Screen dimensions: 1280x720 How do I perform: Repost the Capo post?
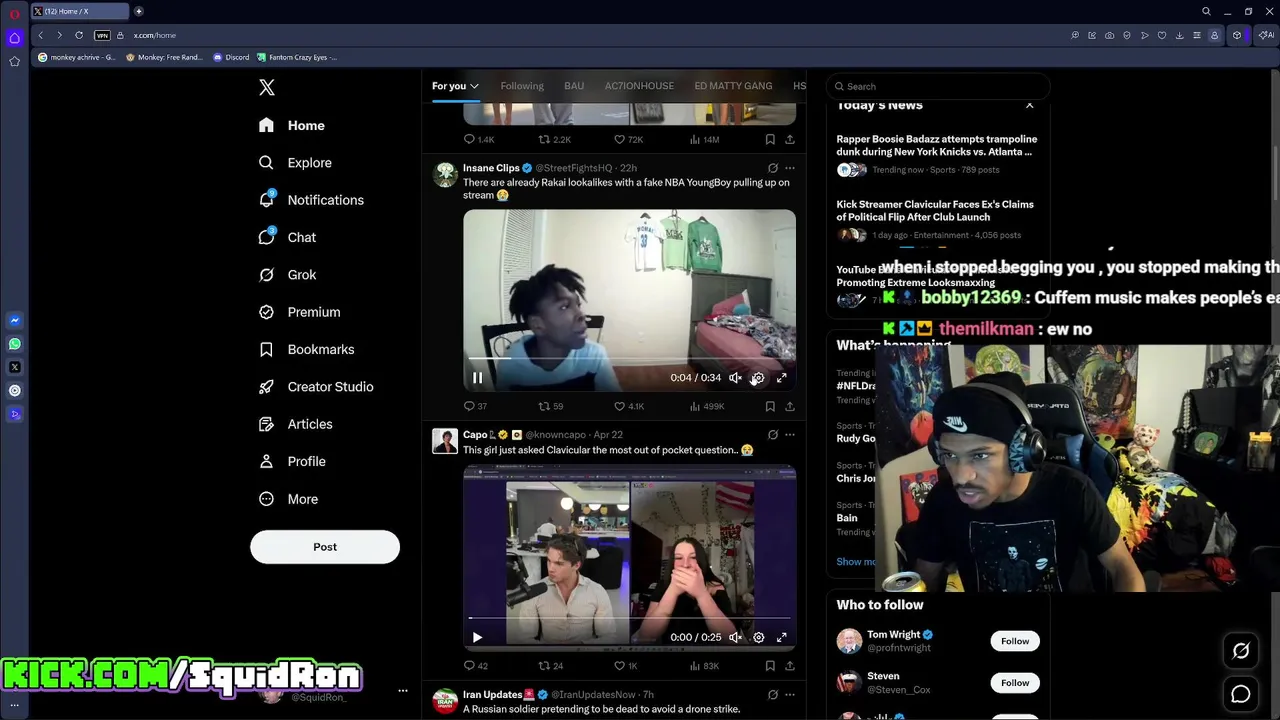pyautogui.click(x=551, y=666)
